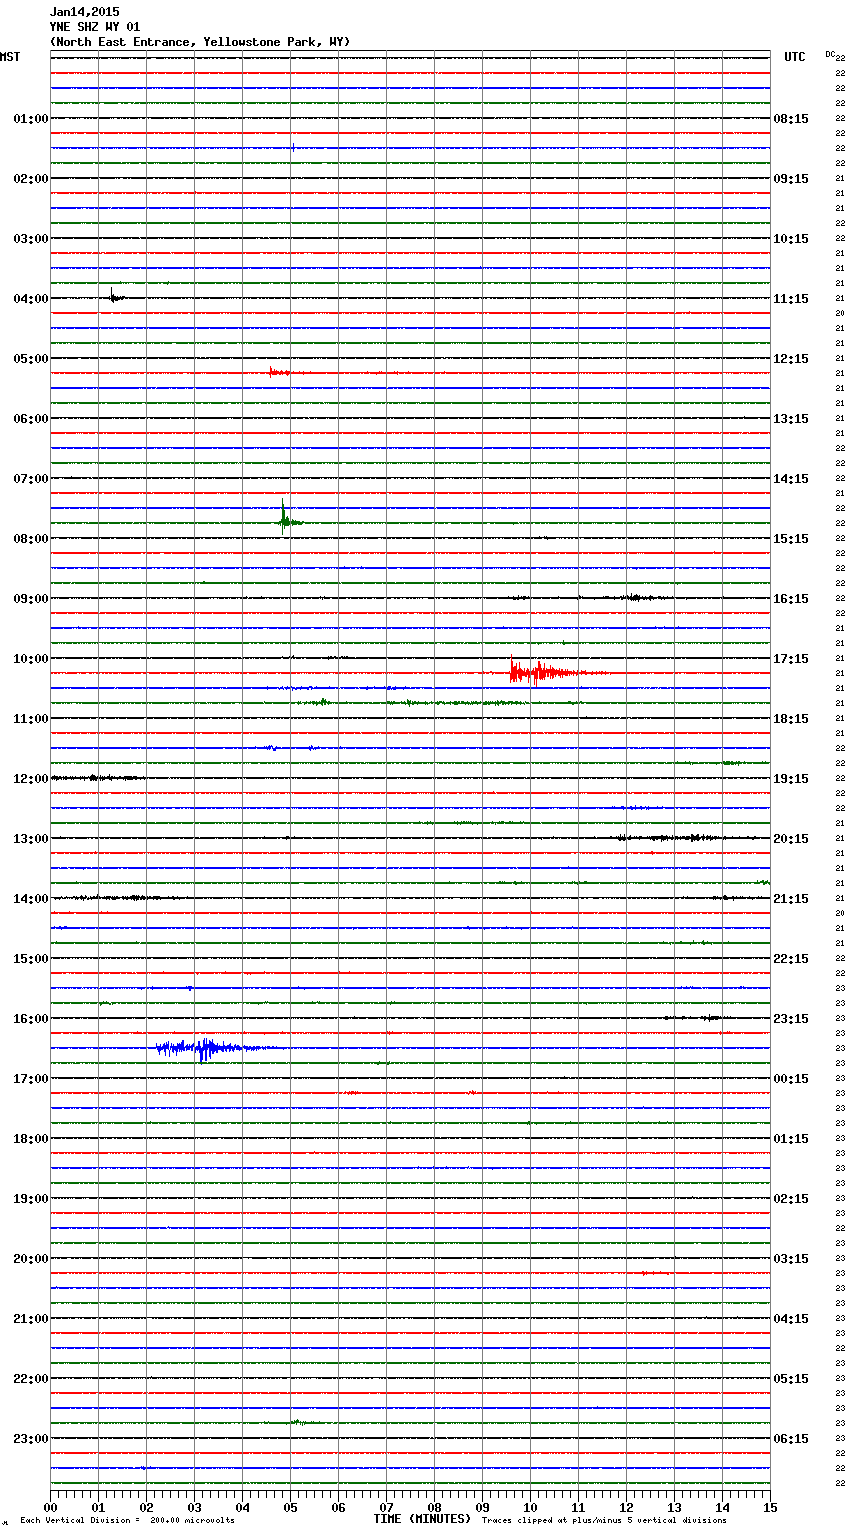Click the MST column header

pos(10,57)
